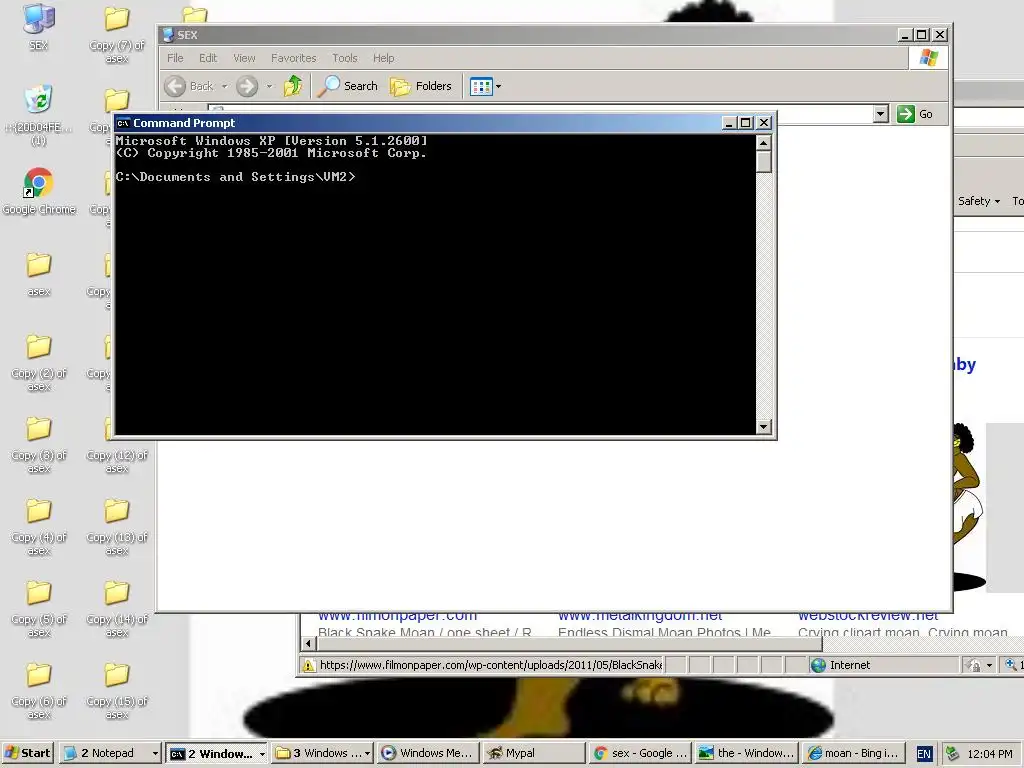Screen dimensions: 1024x768
Task: Open the File menu in SEX window
Action: pos(175,58)
